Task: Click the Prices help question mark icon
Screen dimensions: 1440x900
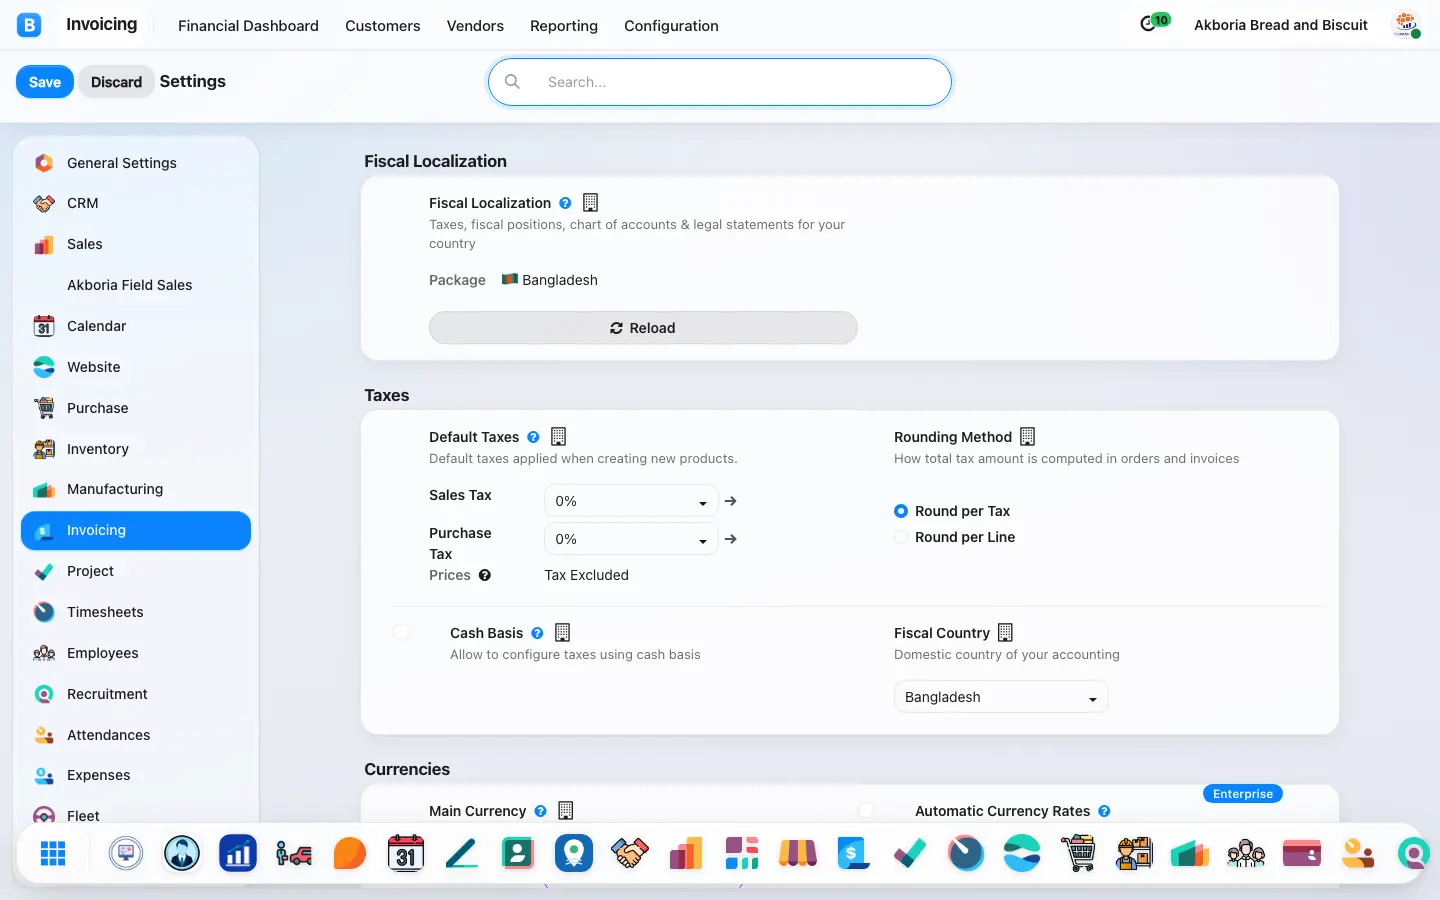Action: coord(485,575)
